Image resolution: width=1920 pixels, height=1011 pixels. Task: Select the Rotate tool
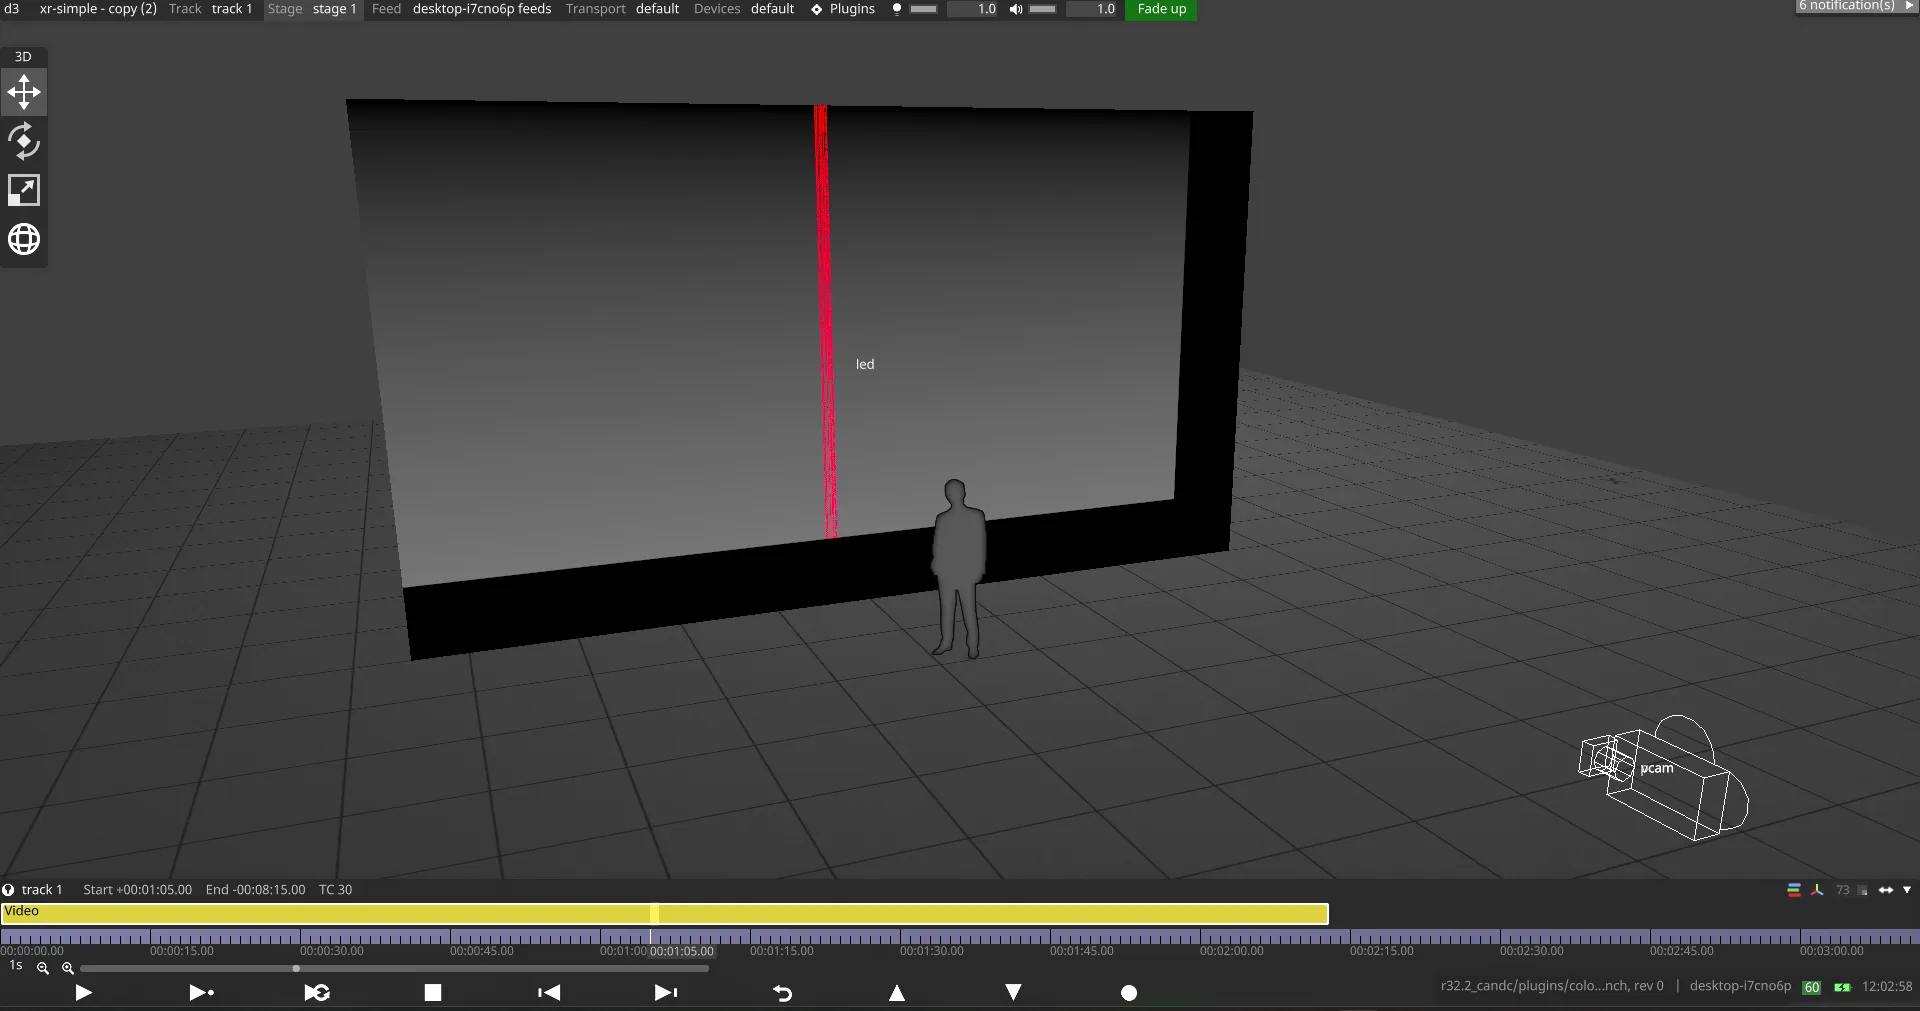24,142
